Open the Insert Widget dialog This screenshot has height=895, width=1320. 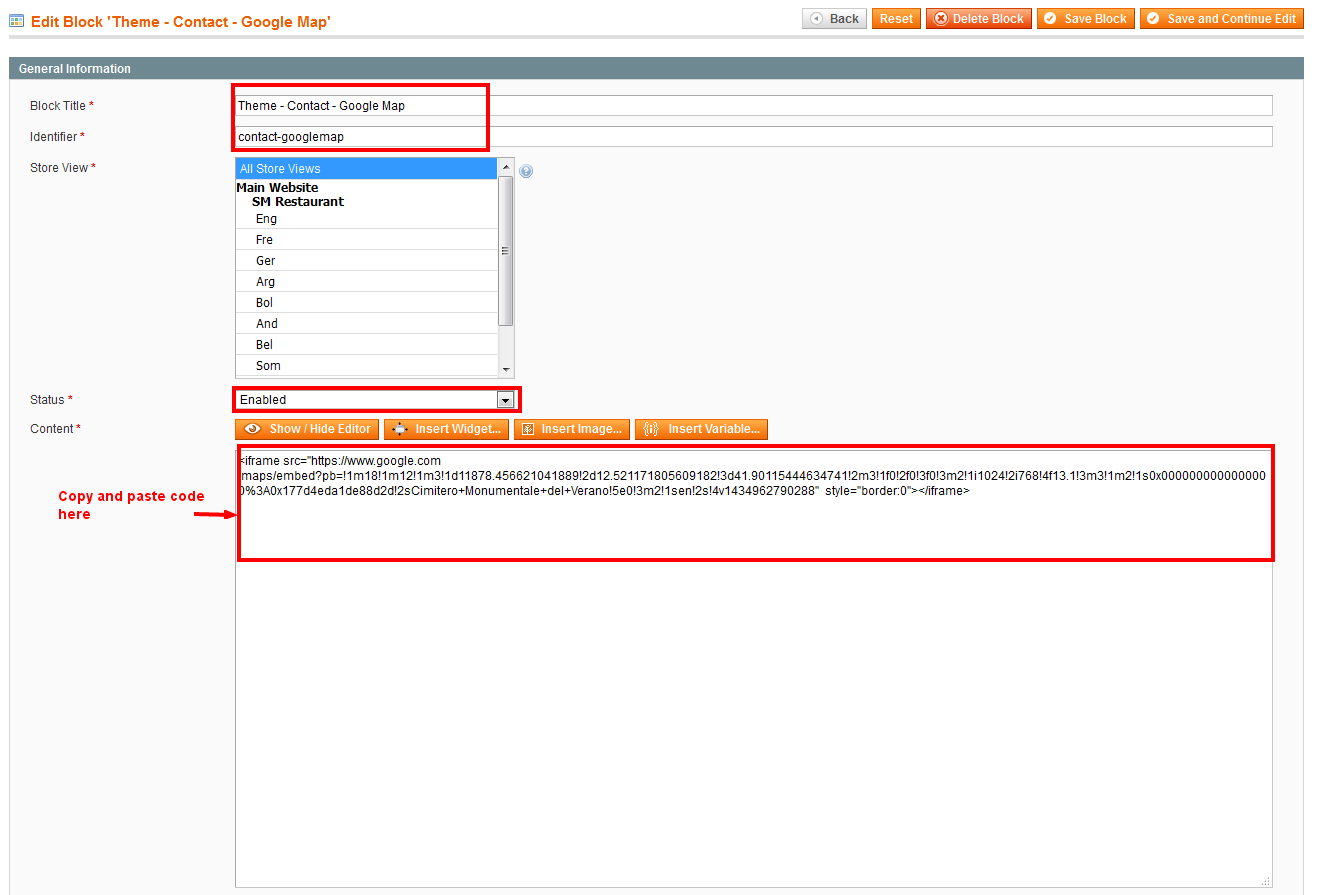(446, 429)
